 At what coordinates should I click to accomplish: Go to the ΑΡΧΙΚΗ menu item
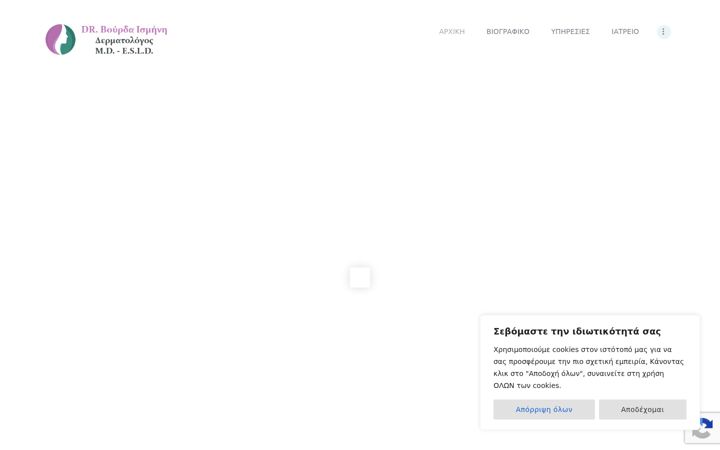452,32
